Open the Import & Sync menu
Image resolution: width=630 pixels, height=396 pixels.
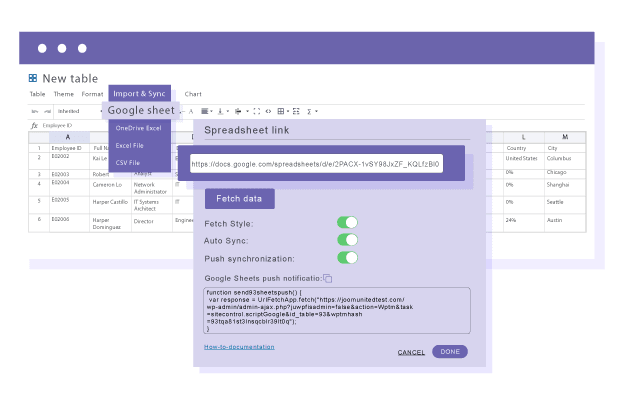[139, 94]
